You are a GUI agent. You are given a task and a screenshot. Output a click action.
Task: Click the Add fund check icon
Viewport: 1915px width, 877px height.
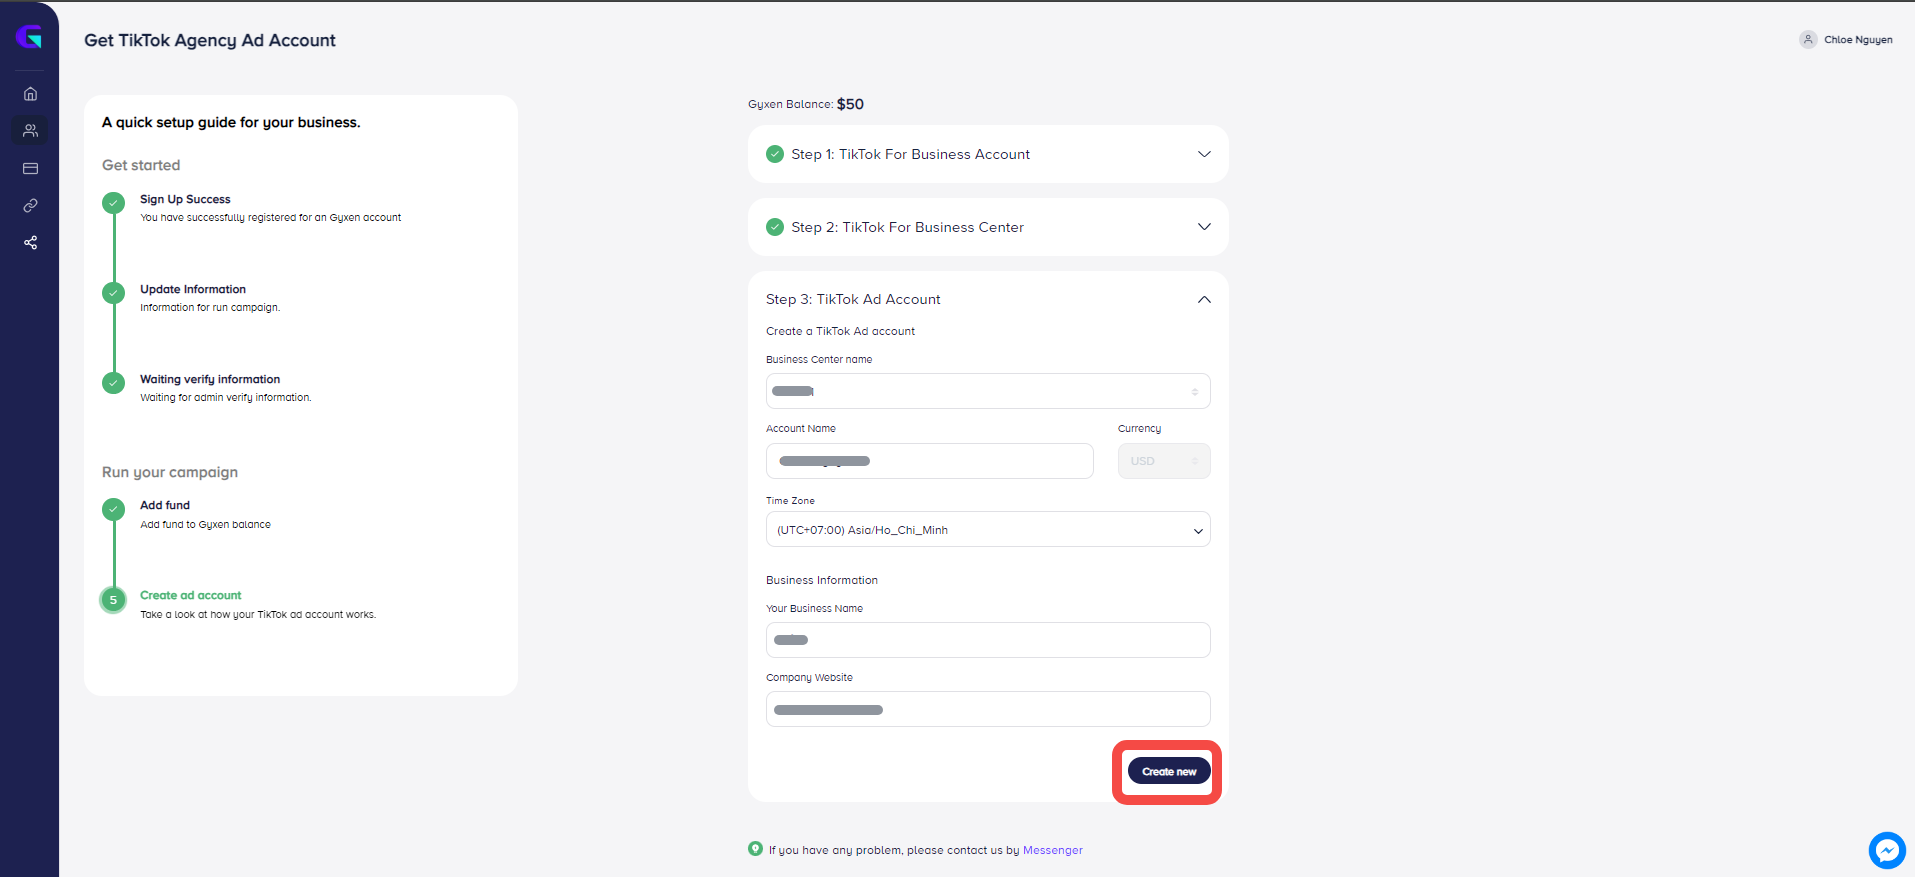click(x=114, y=509)
